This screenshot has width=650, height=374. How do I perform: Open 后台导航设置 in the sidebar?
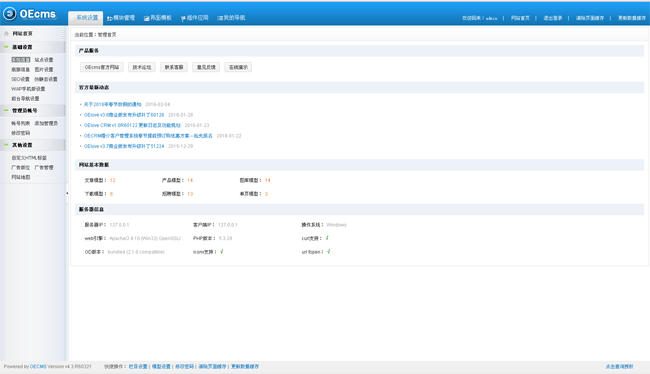tap(25, 99)
